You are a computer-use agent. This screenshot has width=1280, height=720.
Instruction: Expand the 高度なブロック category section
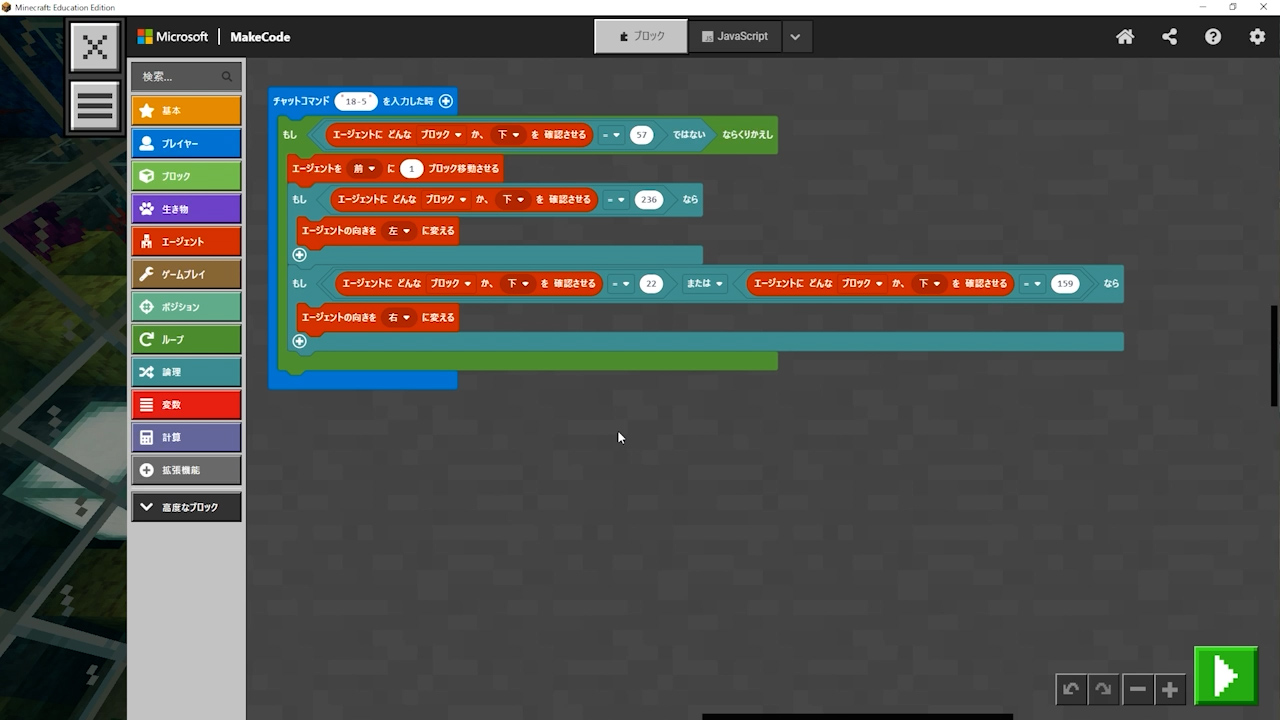tap(186, 507)
